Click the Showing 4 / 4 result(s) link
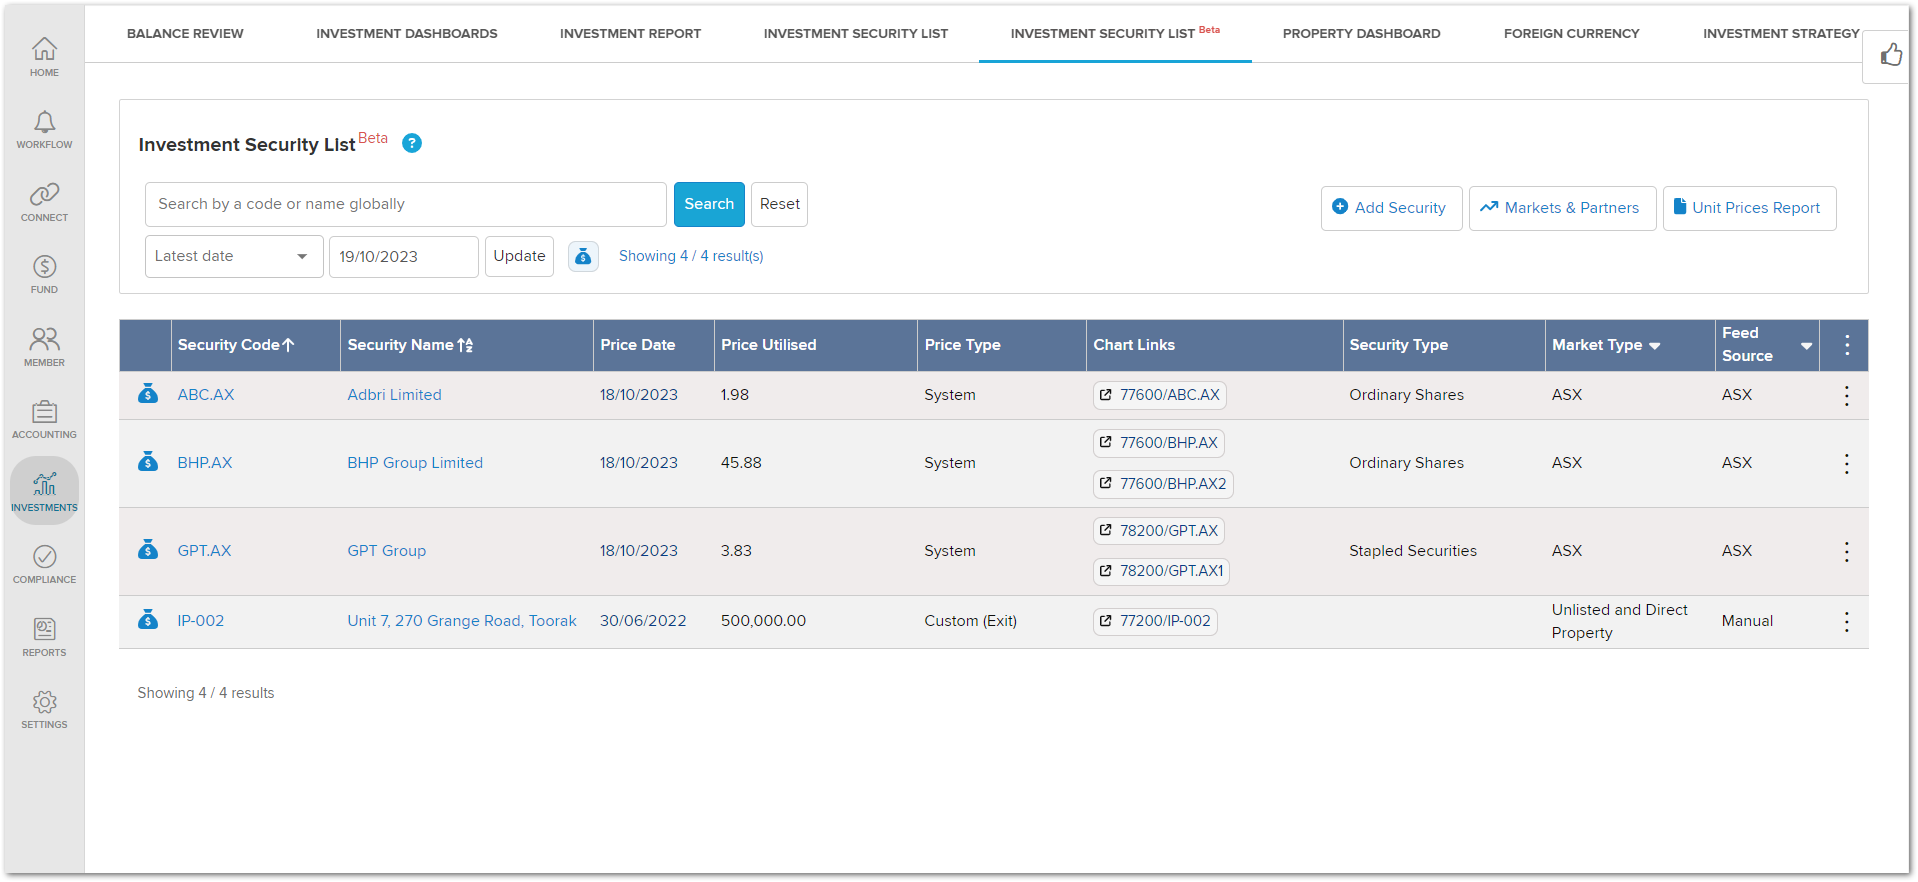Viewport: 1918px width, 882px height. click(691, 256)
